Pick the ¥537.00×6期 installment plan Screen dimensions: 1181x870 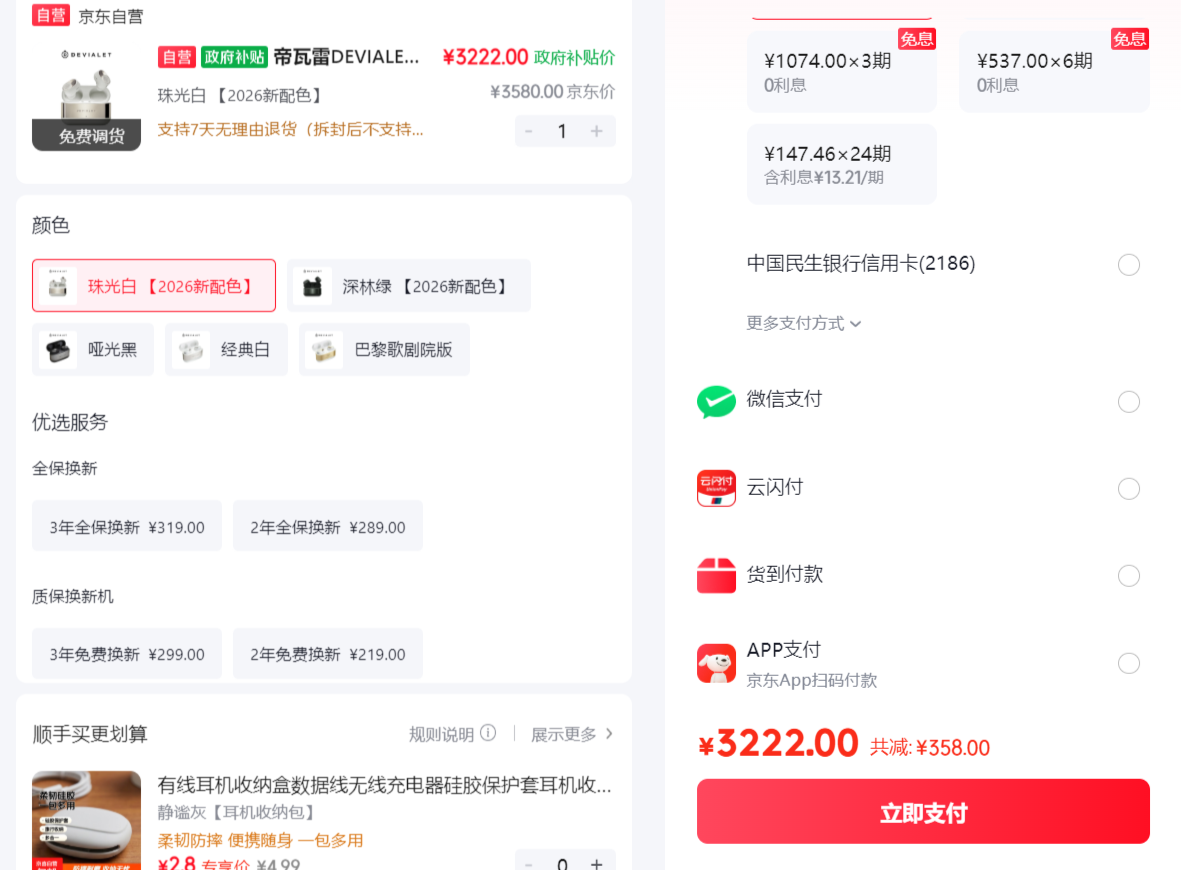pos(1054,72)
